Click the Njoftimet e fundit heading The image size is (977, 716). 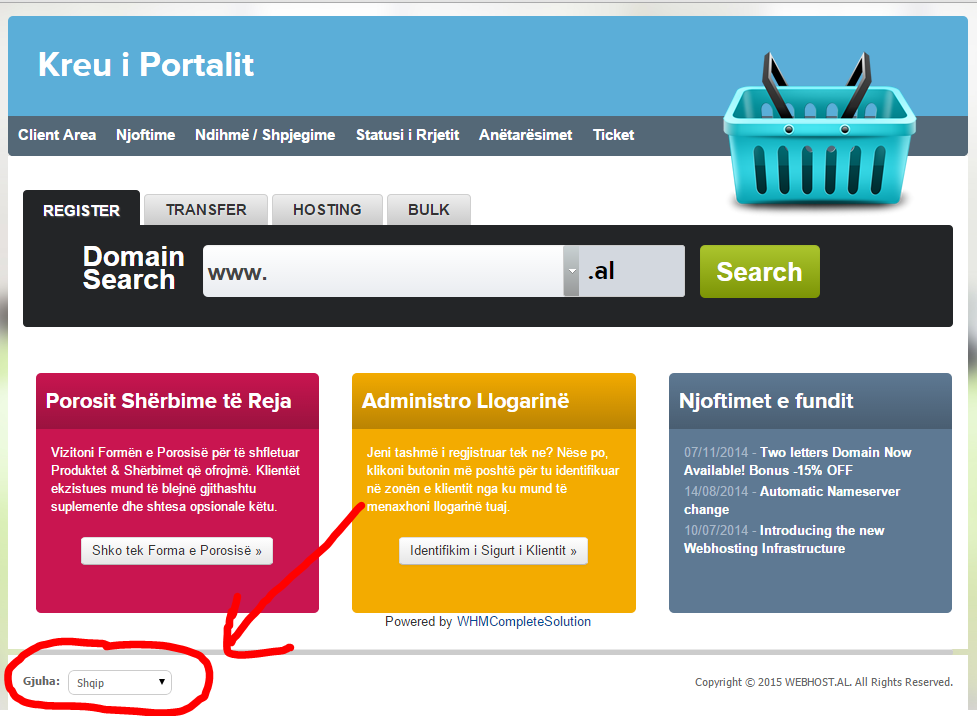coord(766,401)
